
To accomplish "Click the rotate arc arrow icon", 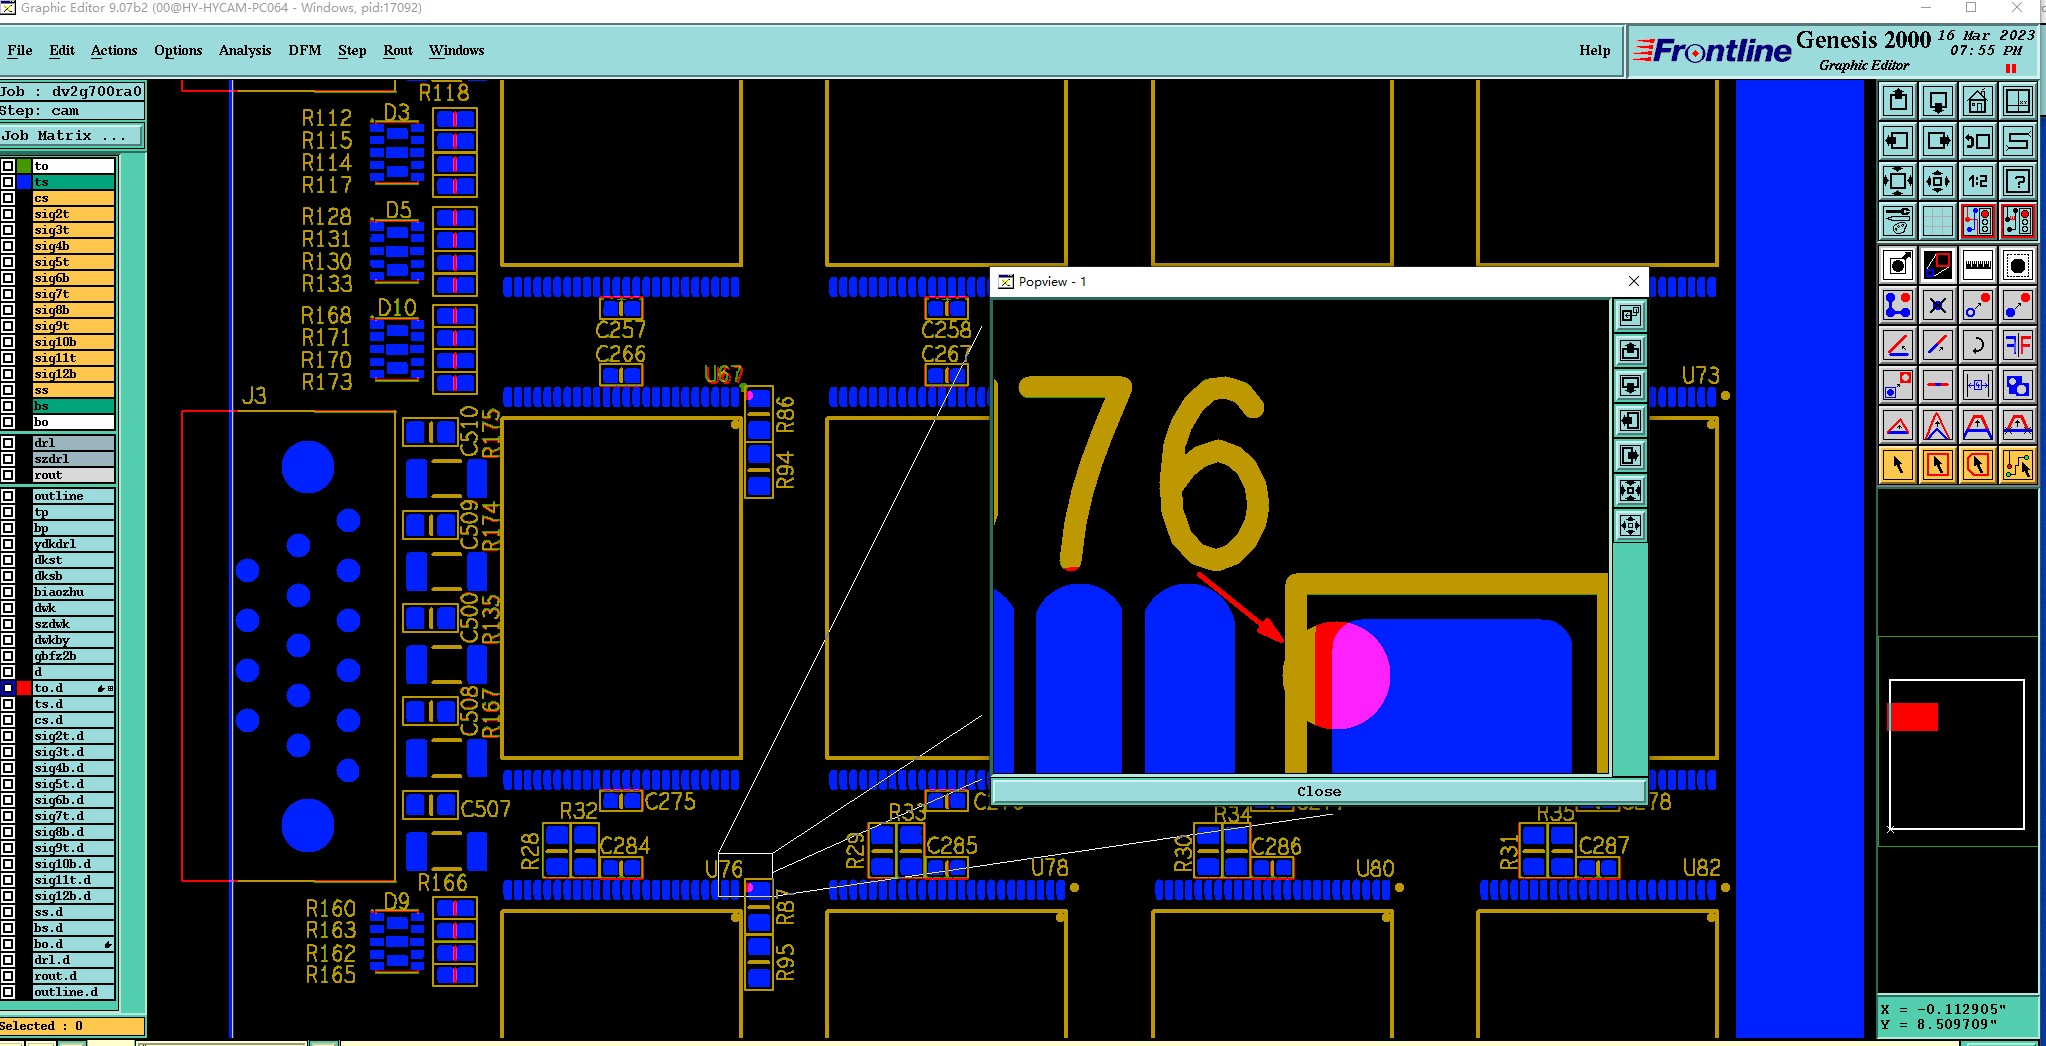I will pos(1978,346).
